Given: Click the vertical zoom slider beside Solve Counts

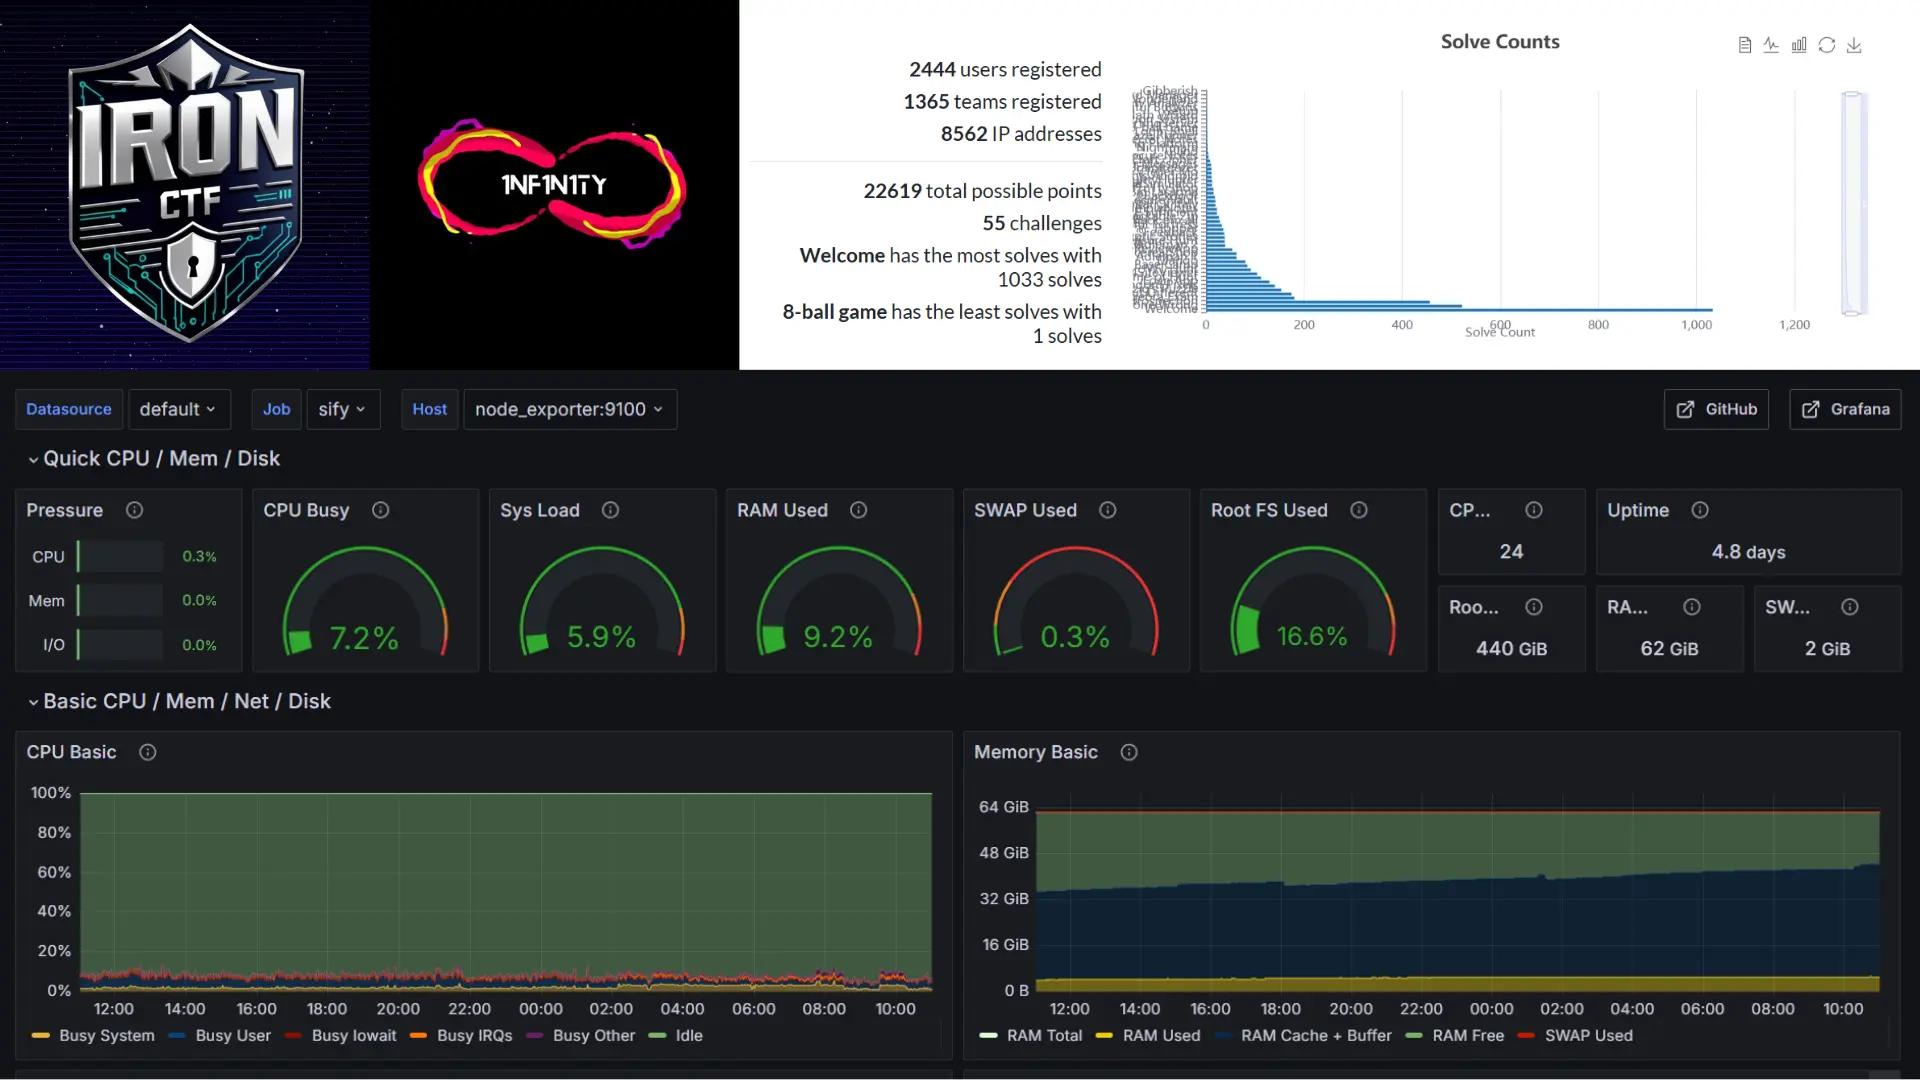Looking at the screenshot, I should coord(1854,203).
